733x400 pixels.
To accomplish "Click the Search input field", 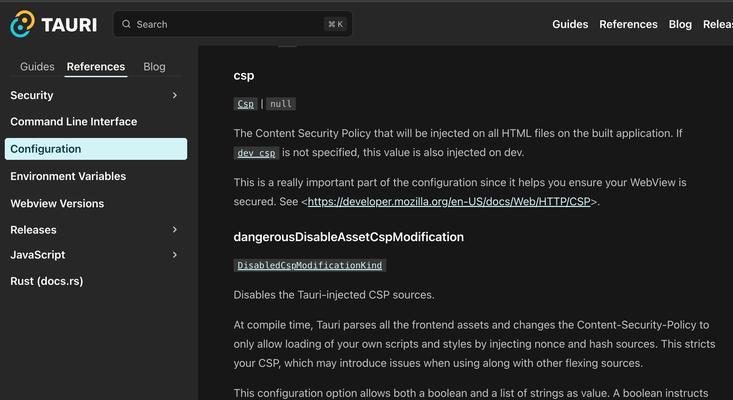I will point(233,24).
